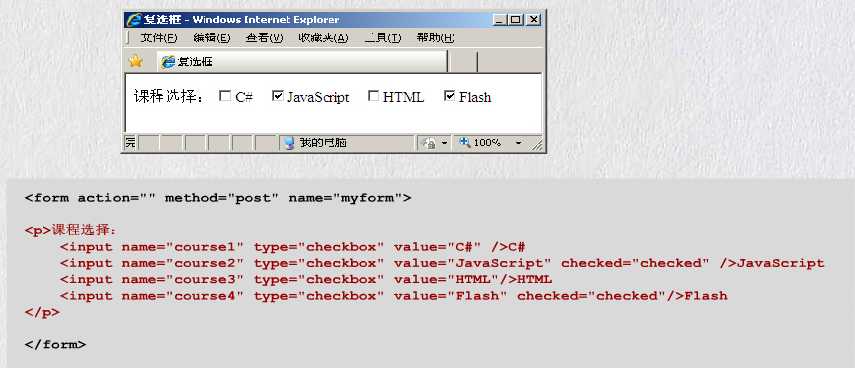Screen dimensions: 855x368
Task: Click the opening form tag code line
Action: click(218, 198)
